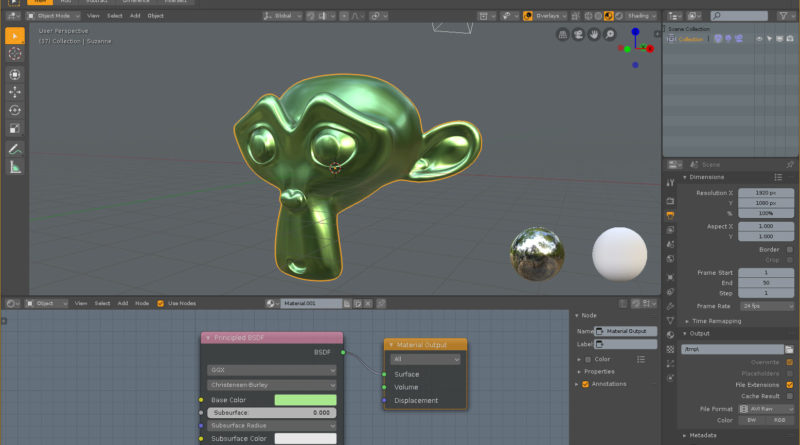Select the Measure ruler tool
Image resolution: width=800 pixels, height=445 pixels.
[15, 167]
